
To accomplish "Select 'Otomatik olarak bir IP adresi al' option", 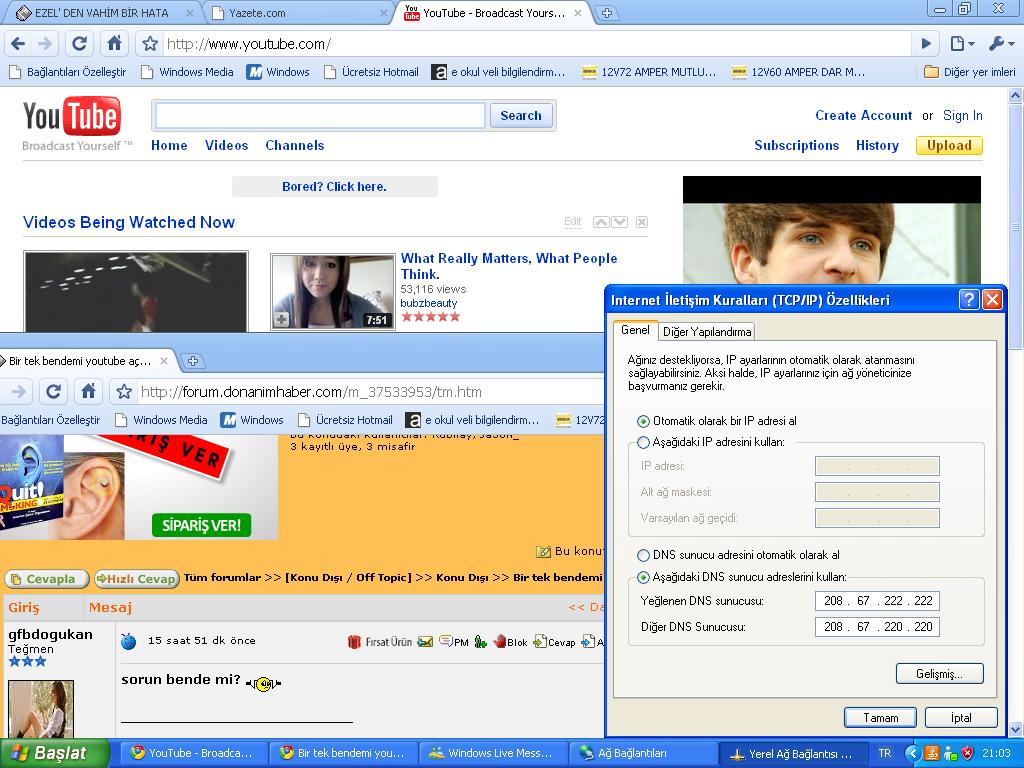I will click(643, 421).
